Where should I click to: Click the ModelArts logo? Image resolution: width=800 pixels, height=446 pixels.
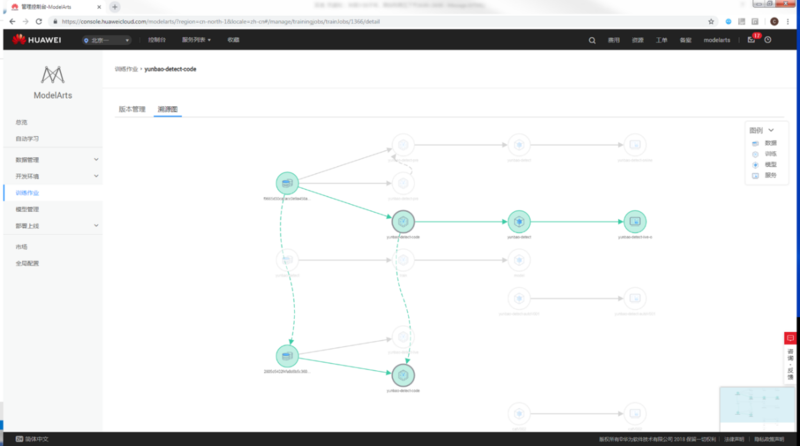(53, 82)
